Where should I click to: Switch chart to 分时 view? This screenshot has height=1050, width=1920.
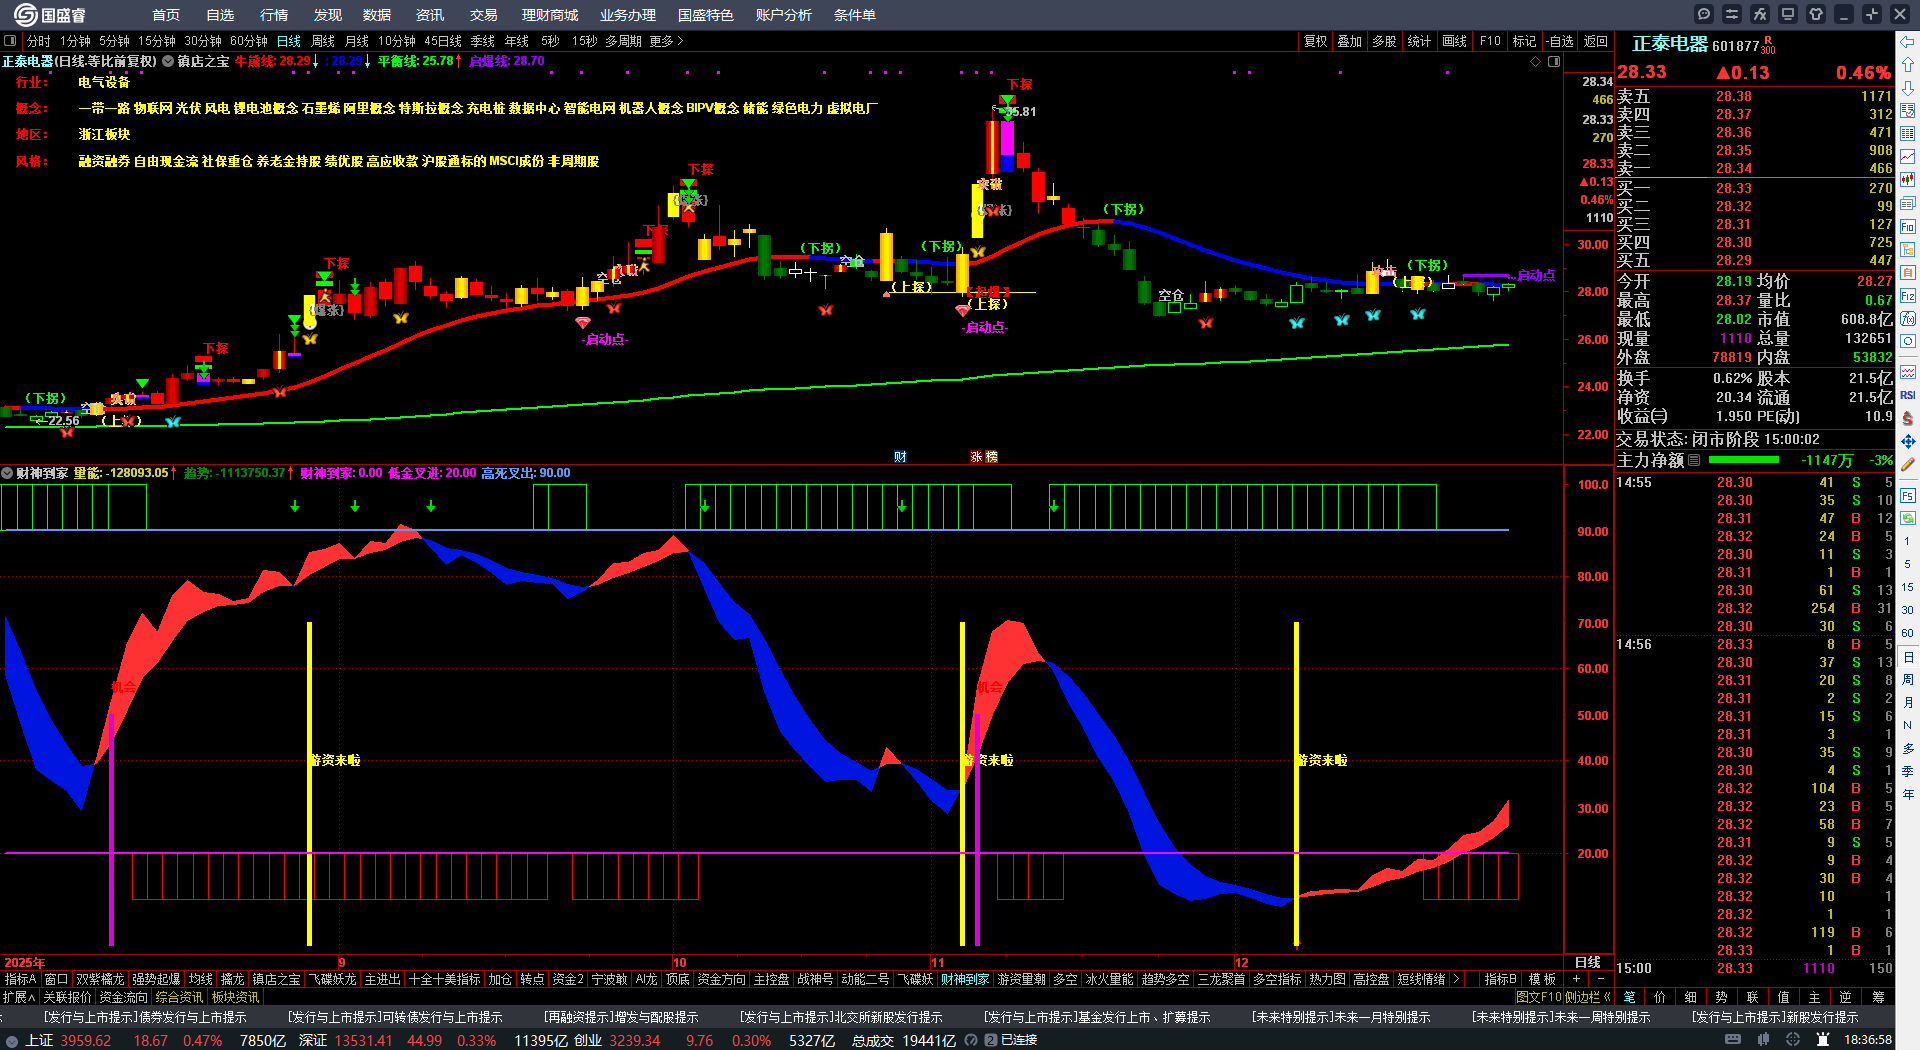coord(39,41)
